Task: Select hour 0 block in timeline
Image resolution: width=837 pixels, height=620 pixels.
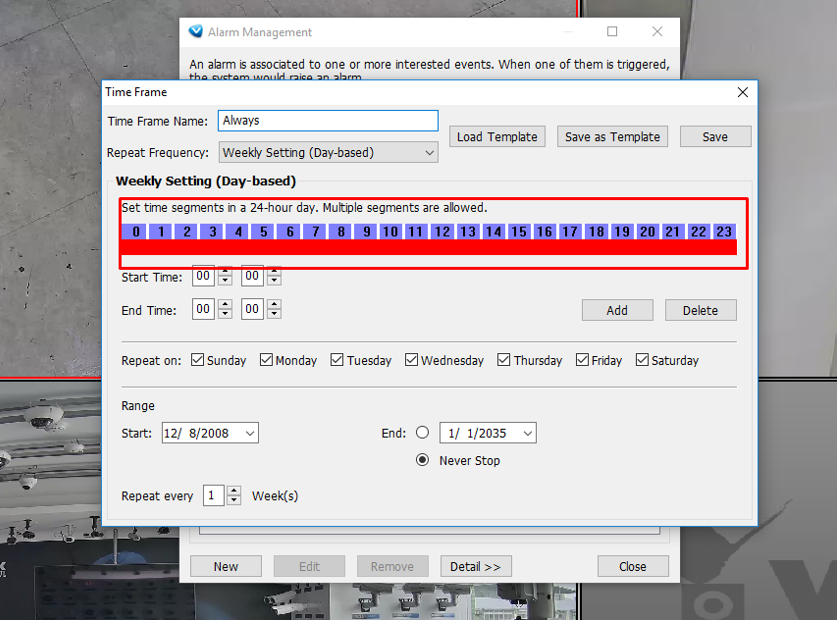Action: pyautogui.click(x=136, y=231)
